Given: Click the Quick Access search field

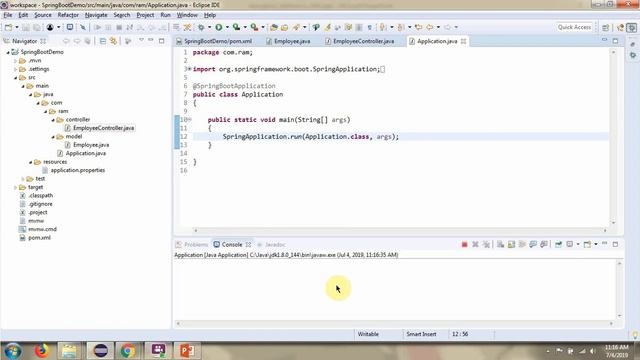Looking at the screenshot, I should [x=574, y=27].
